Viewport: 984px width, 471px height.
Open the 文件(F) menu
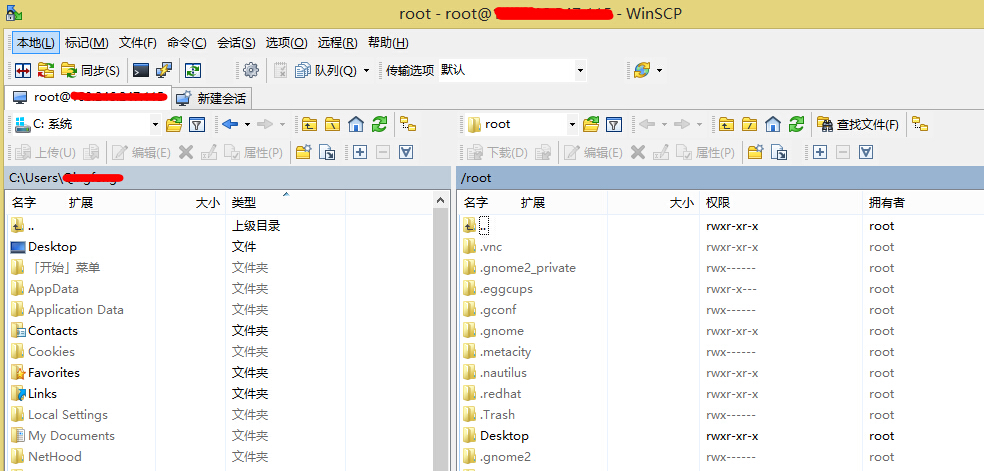point(137,43)
